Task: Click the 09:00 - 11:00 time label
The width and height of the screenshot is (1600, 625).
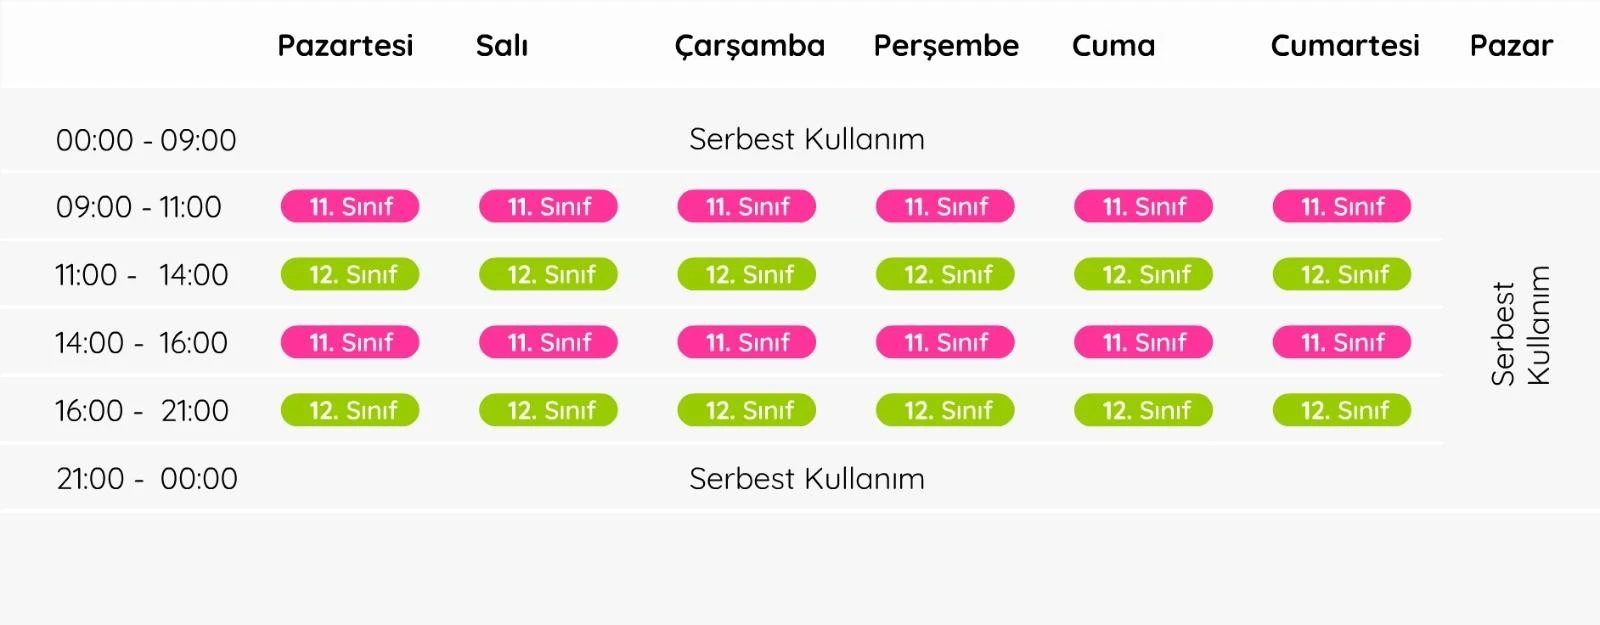Action: coord(138,207)
